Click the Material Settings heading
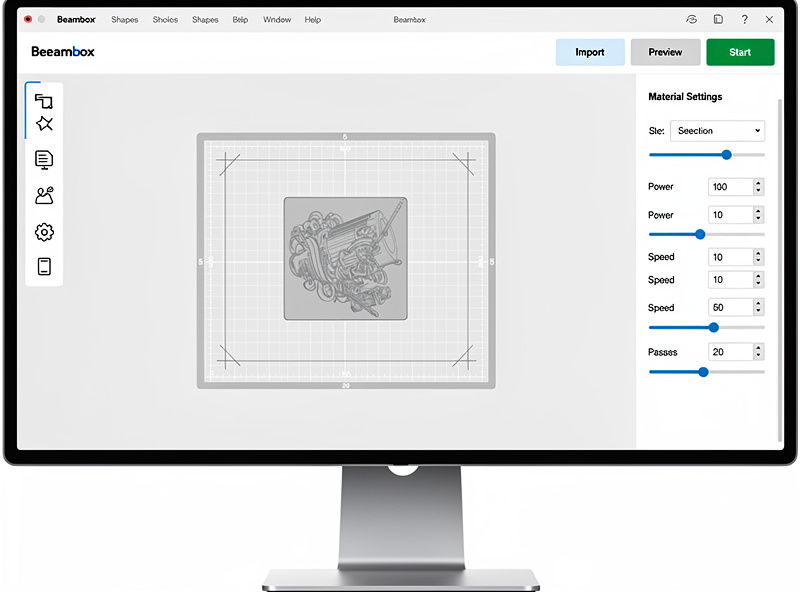Viewport: 800px width, 592px height. coord(685,96)
